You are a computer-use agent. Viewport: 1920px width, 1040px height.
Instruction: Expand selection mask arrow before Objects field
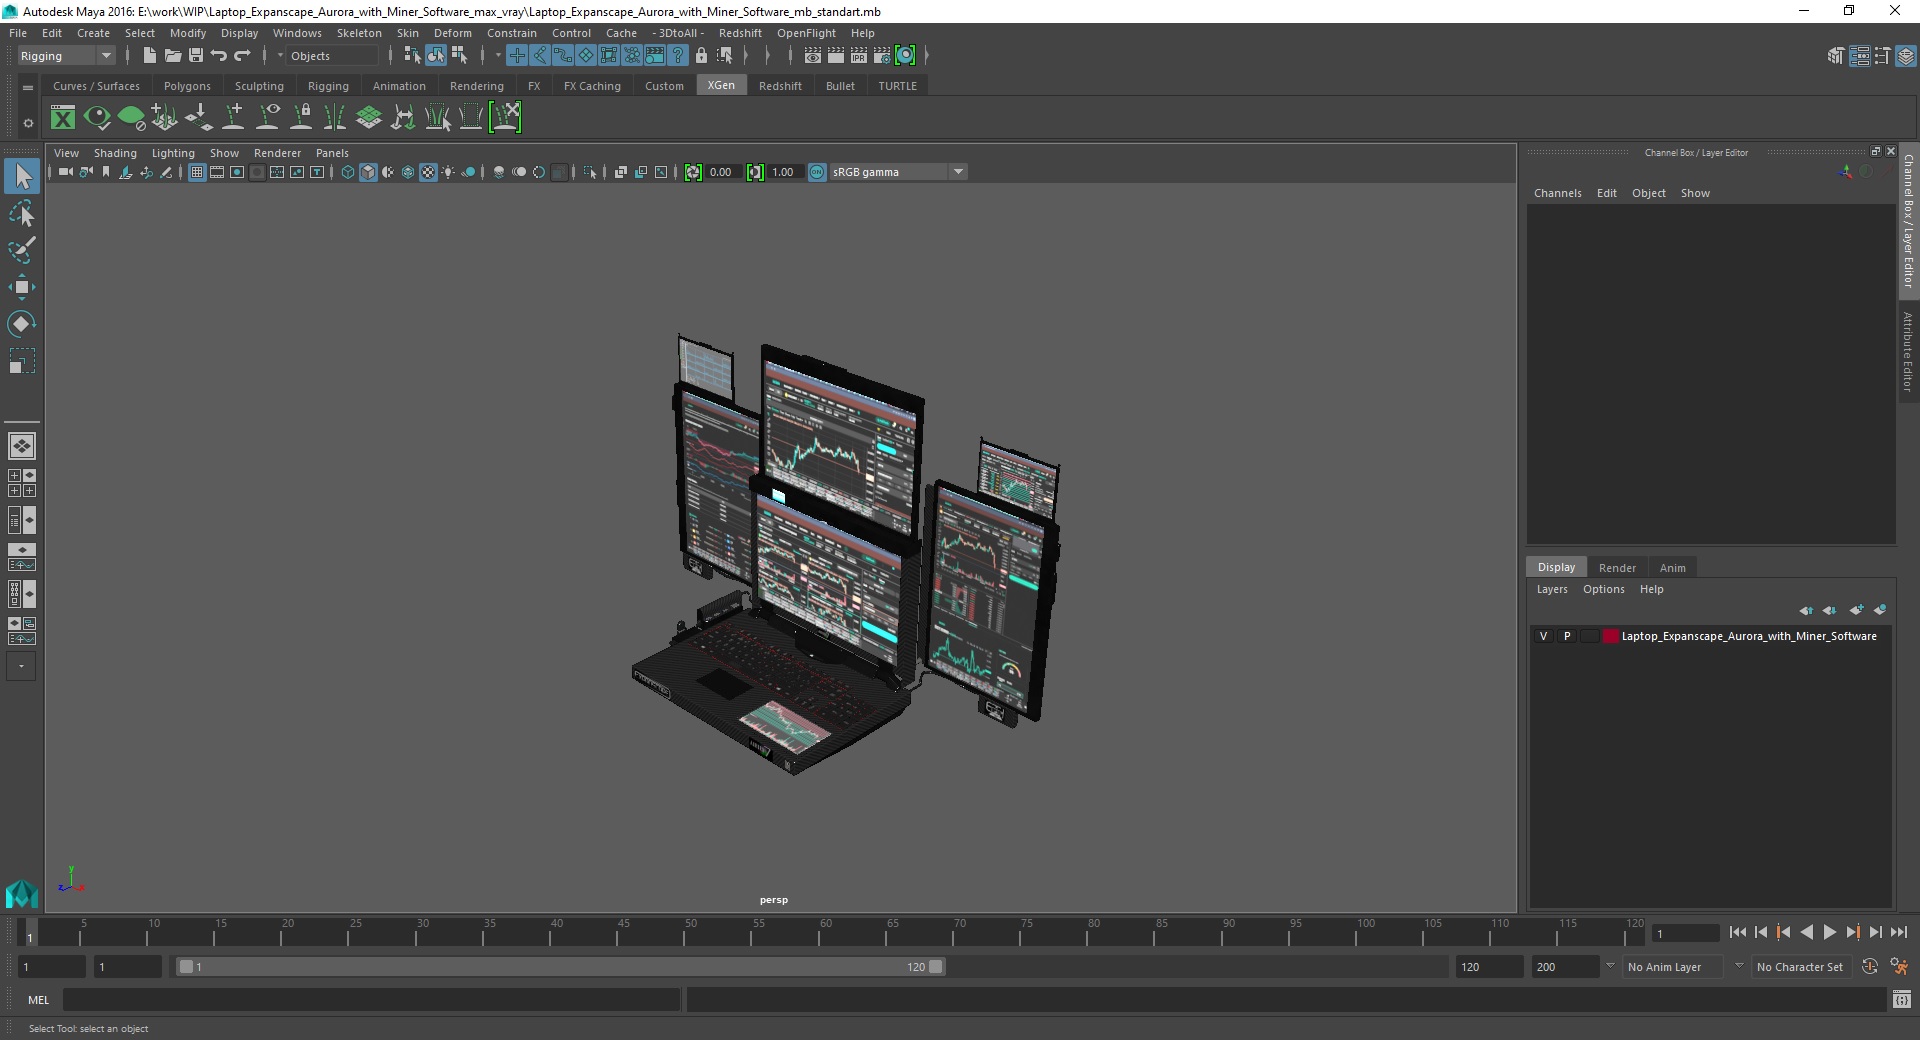tap(280, 56)
